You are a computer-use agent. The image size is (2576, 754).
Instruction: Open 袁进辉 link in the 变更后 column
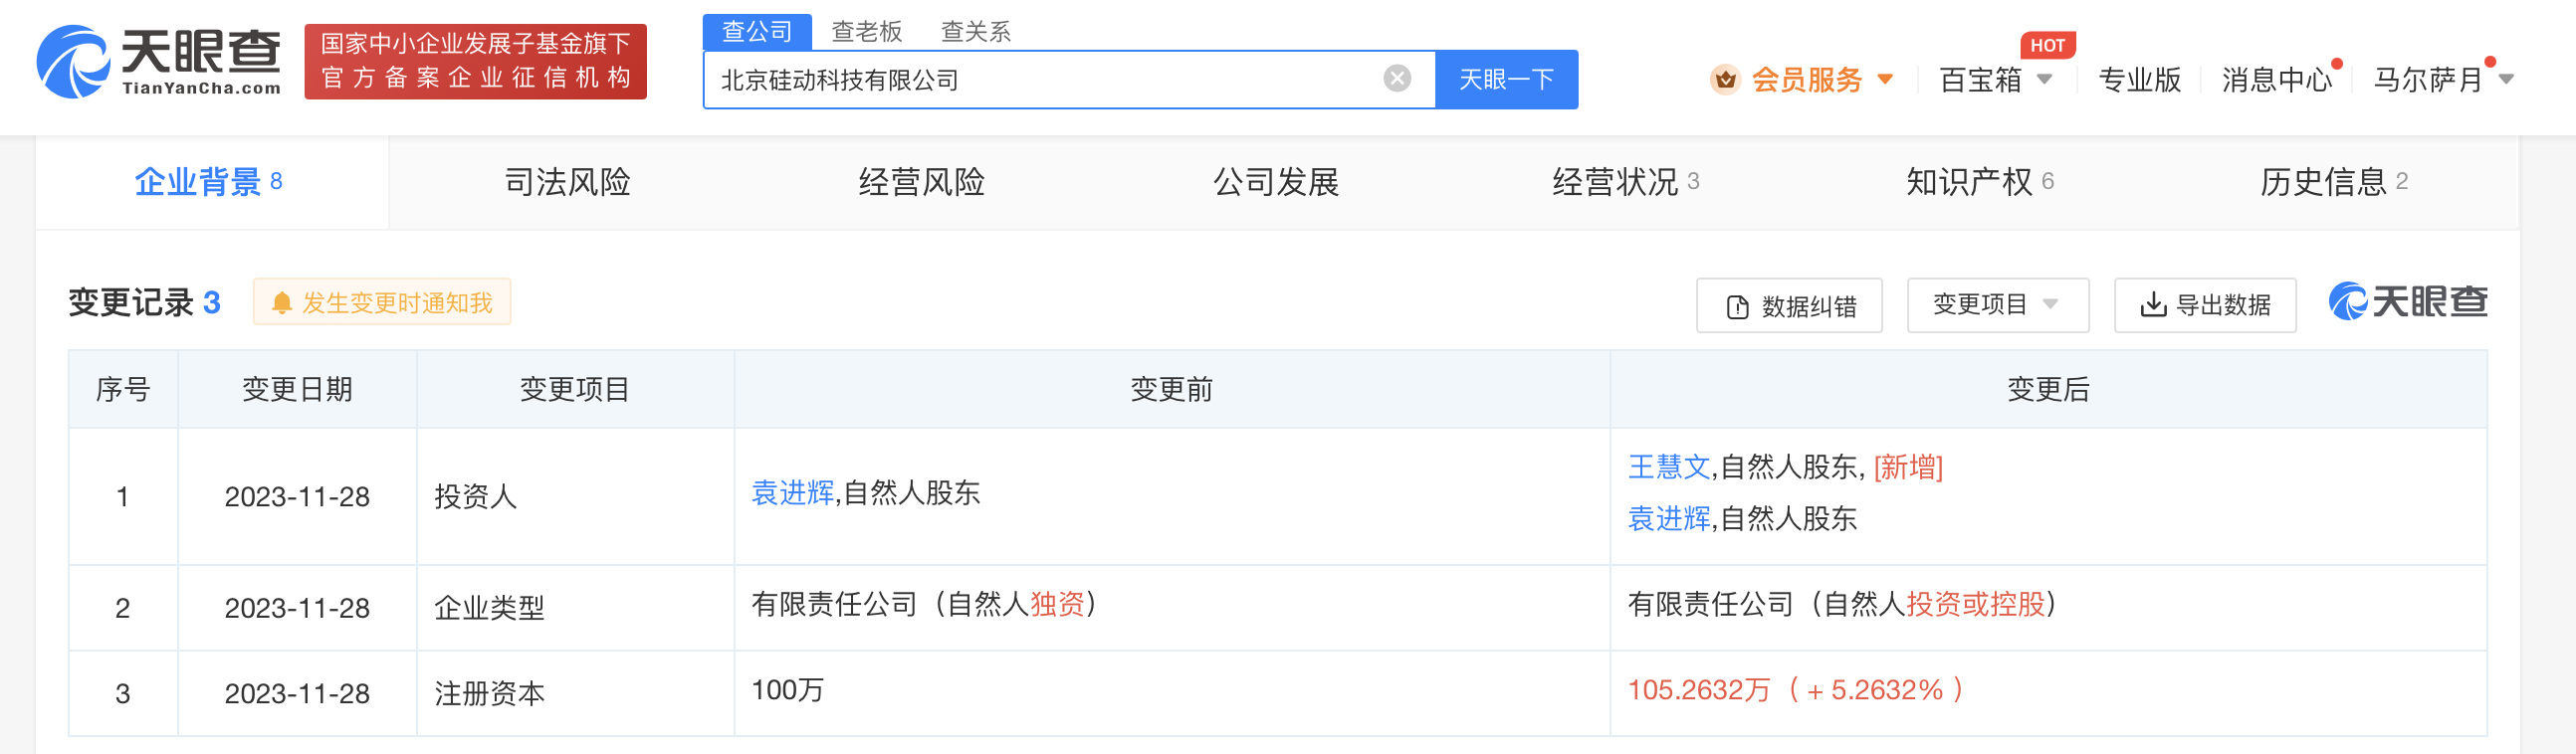1669,519
